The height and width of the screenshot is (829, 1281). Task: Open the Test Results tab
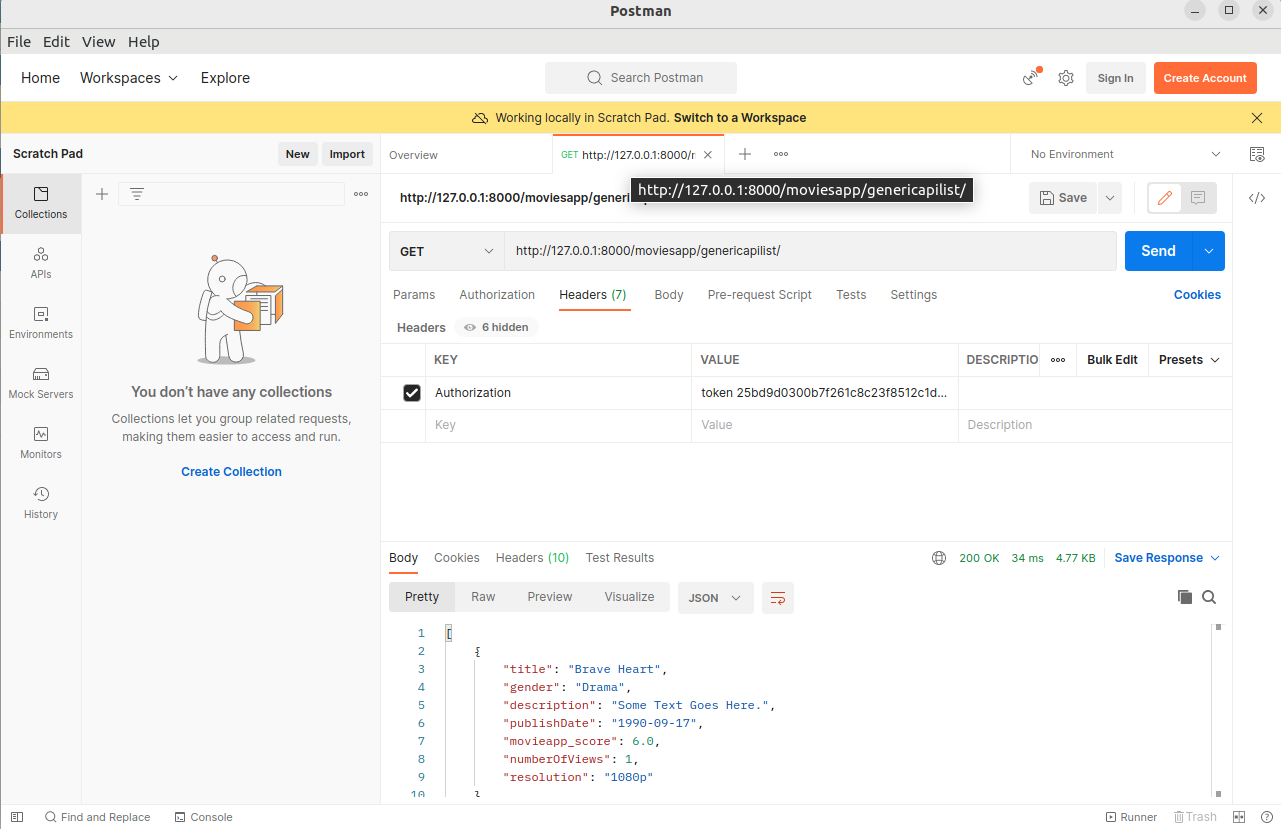(x=620, y=558)
